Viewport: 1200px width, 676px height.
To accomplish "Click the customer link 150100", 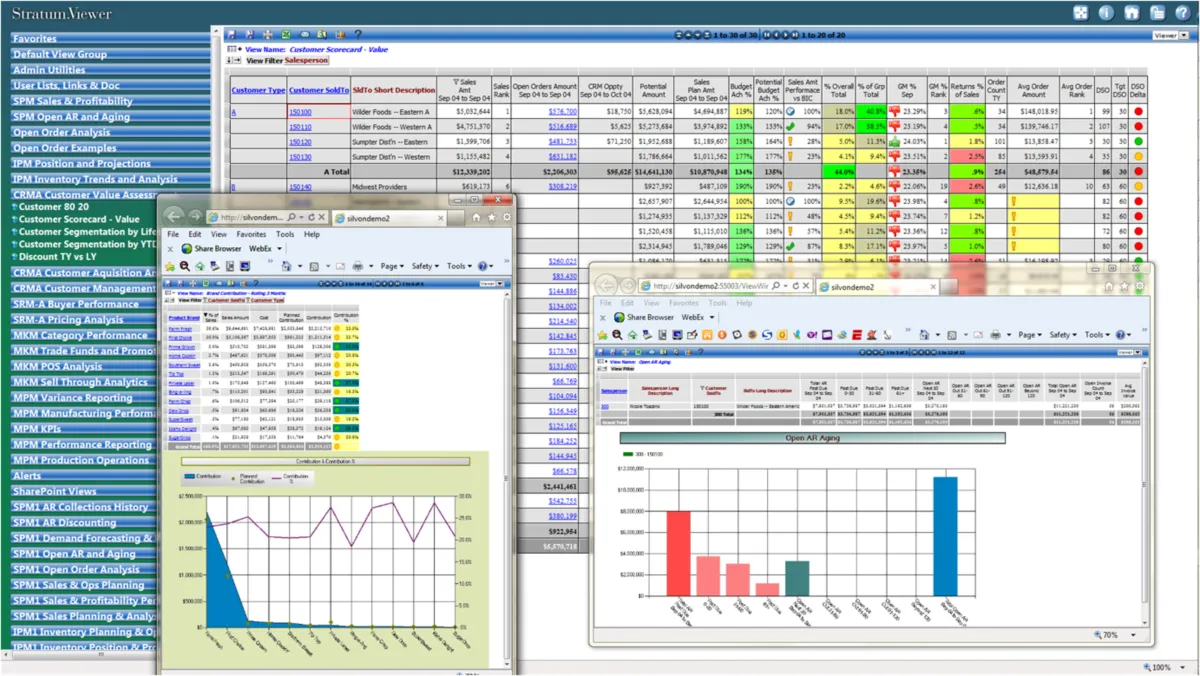I will tap(300, 112).
